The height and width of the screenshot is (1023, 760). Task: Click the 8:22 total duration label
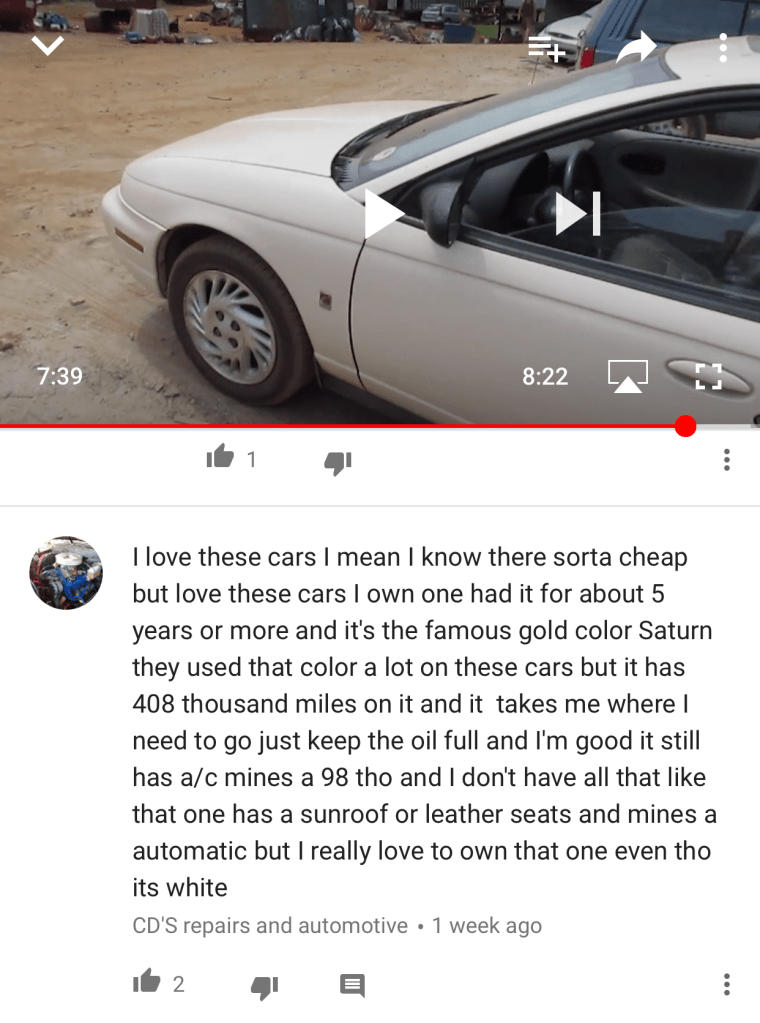545,376
